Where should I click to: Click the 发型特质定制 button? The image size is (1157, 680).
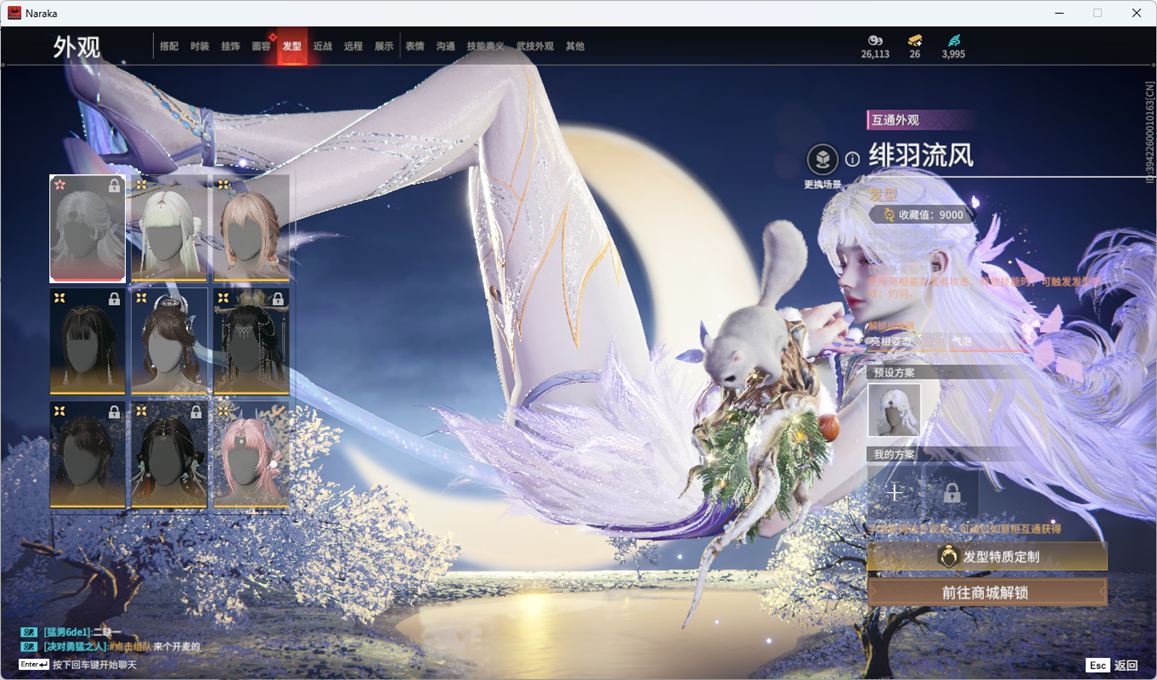coord(987,557)
